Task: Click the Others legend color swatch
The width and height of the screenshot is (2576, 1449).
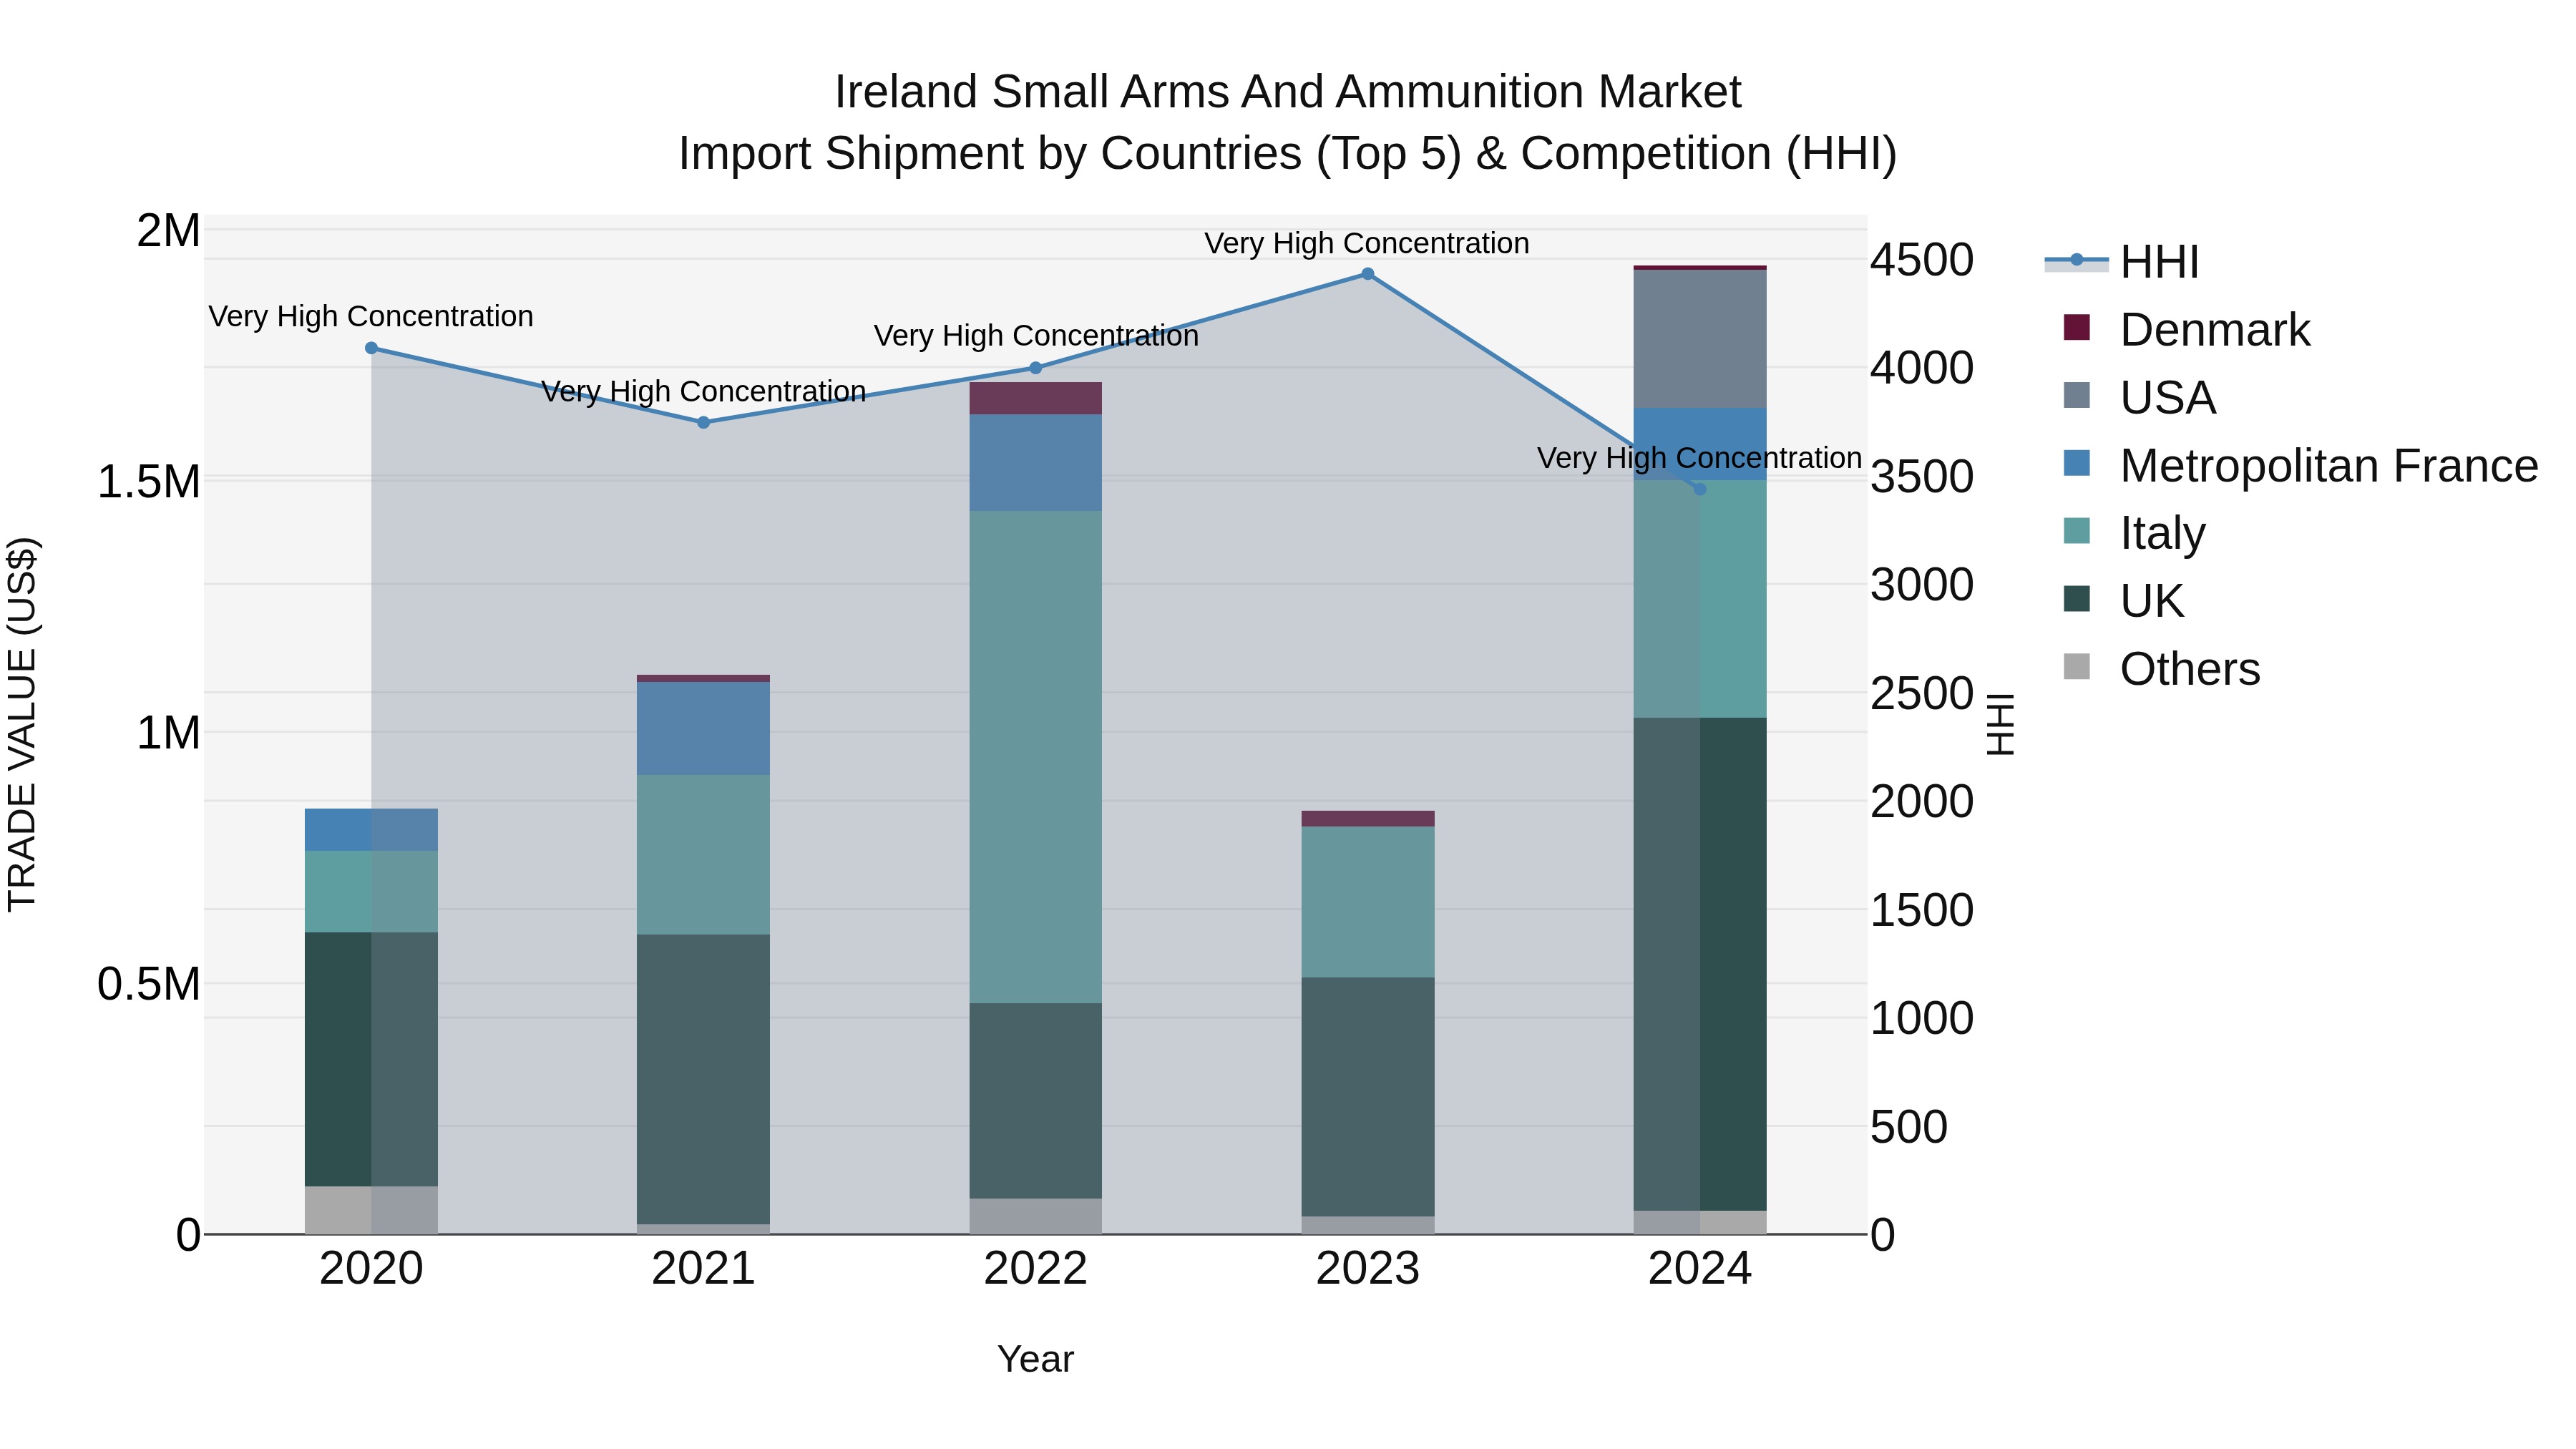Action: coord(2076,667)
